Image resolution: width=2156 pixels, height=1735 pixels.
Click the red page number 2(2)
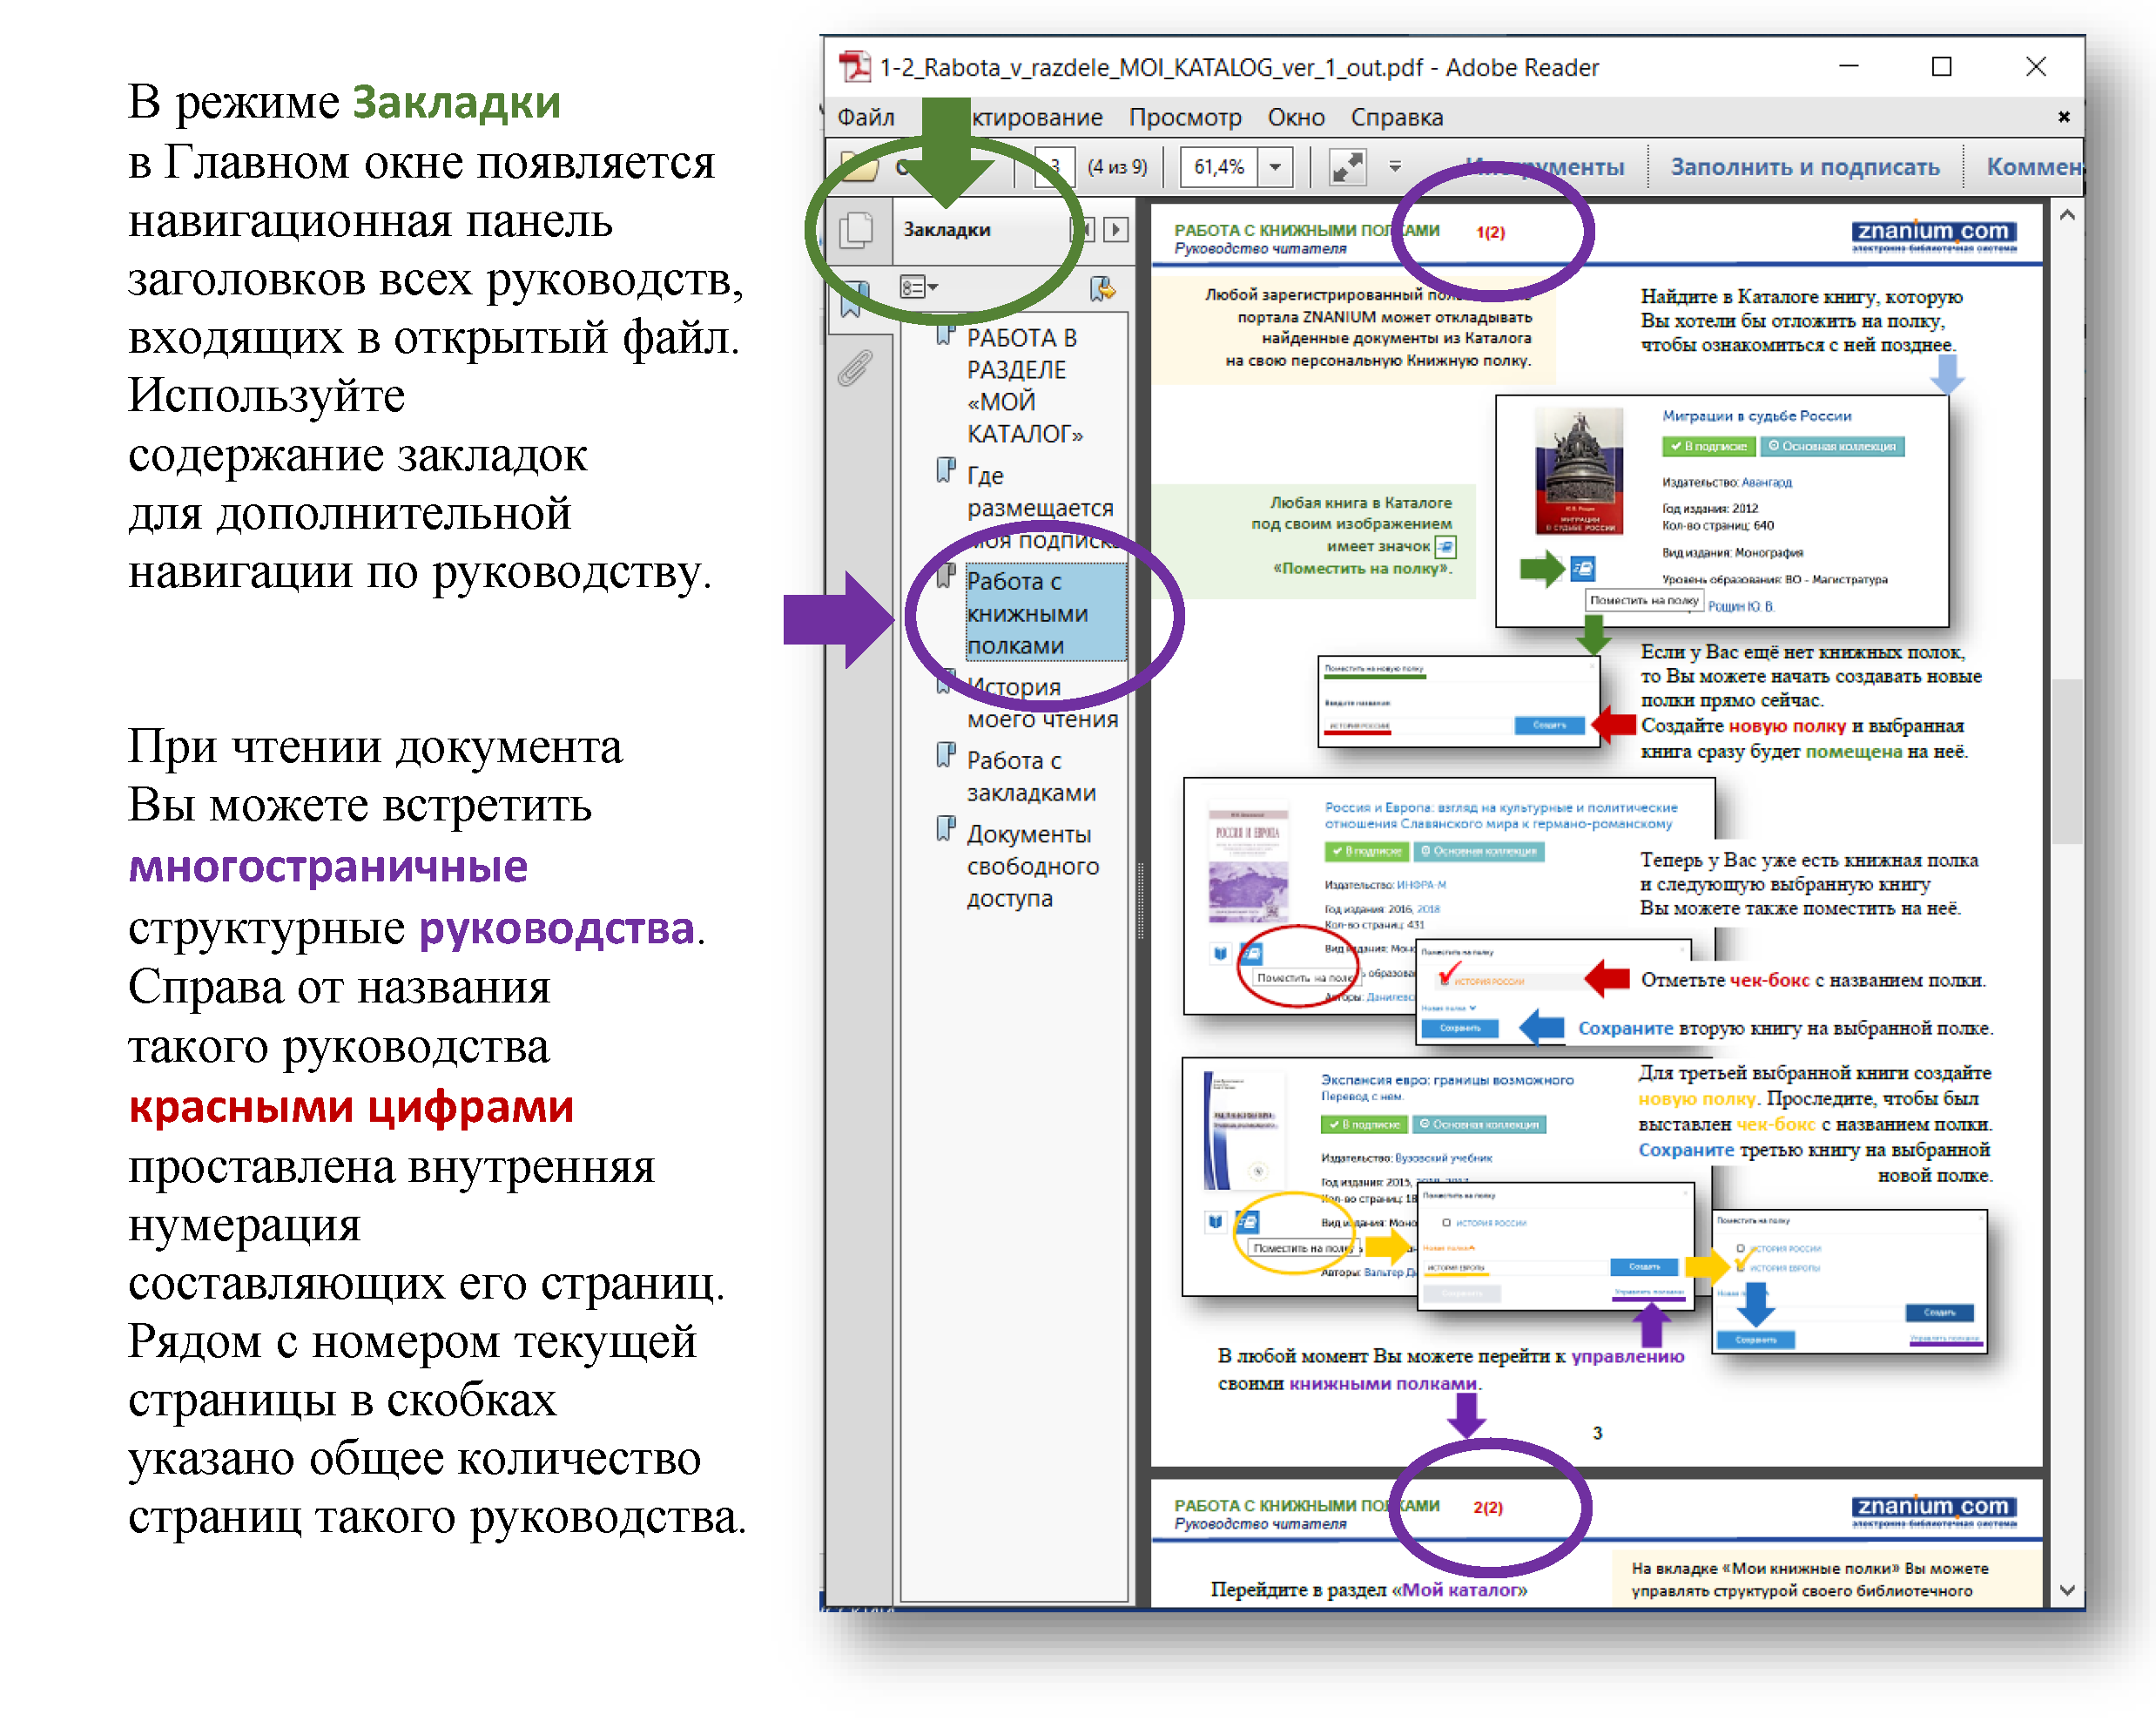[1487, 1508]
